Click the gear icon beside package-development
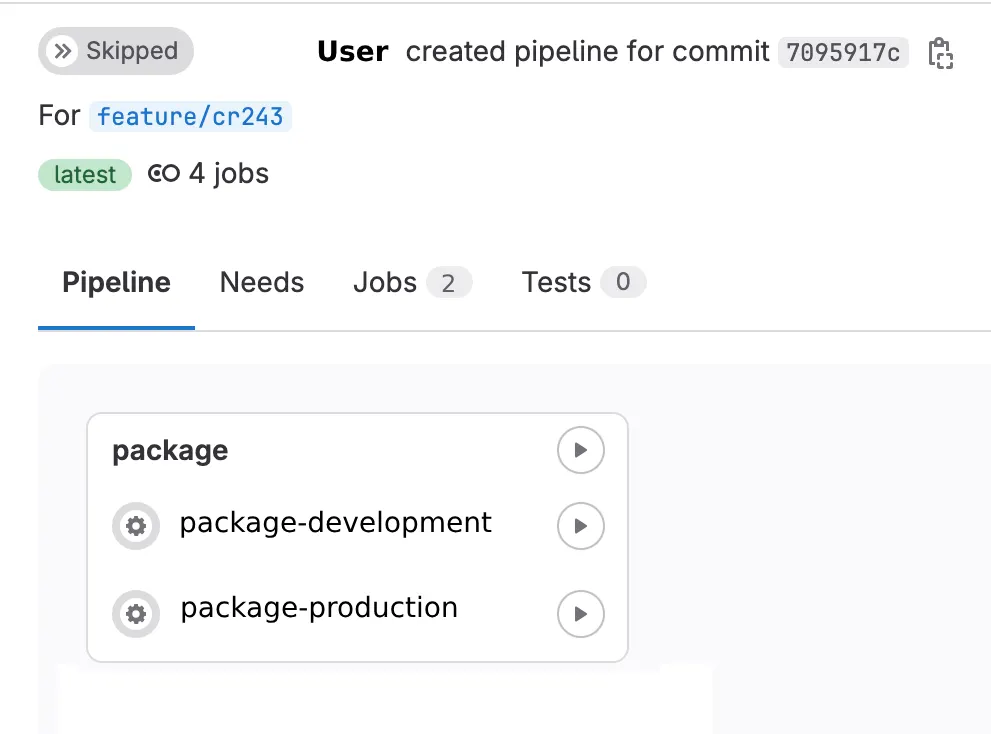 pyautogui.click(x=136, y=525)
